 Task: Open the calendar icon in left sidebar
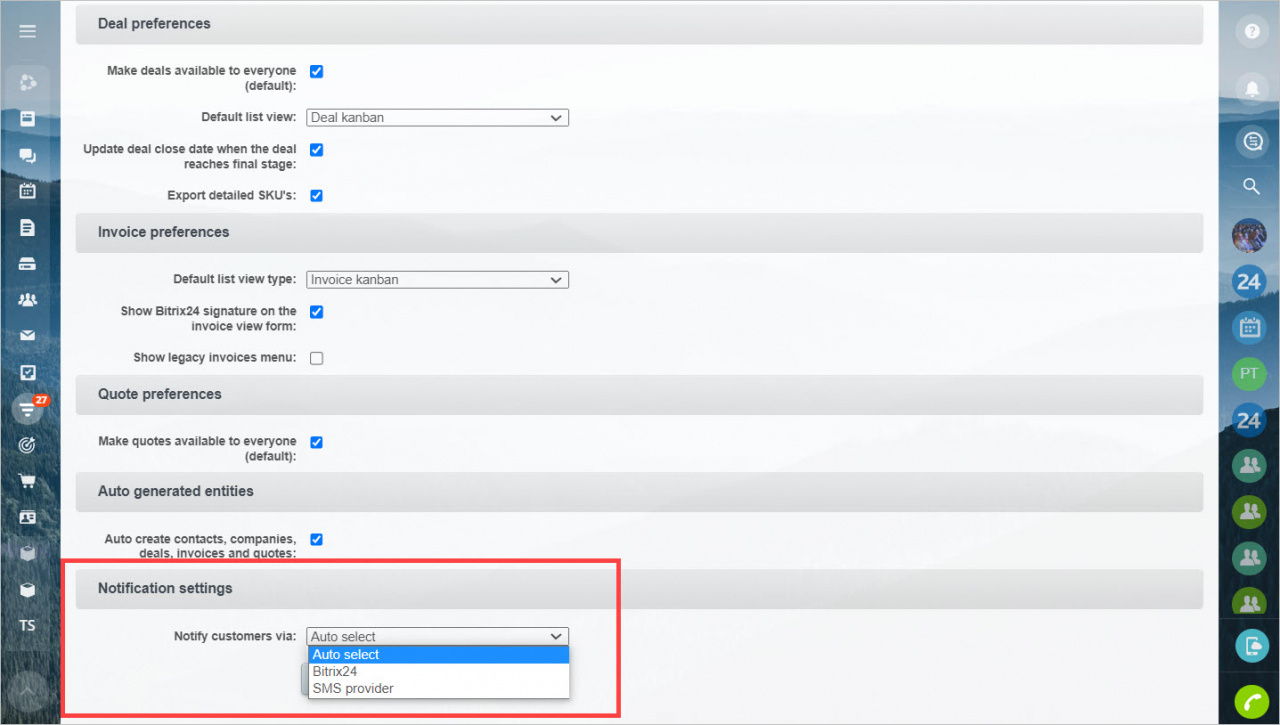(x=28, y=191)
